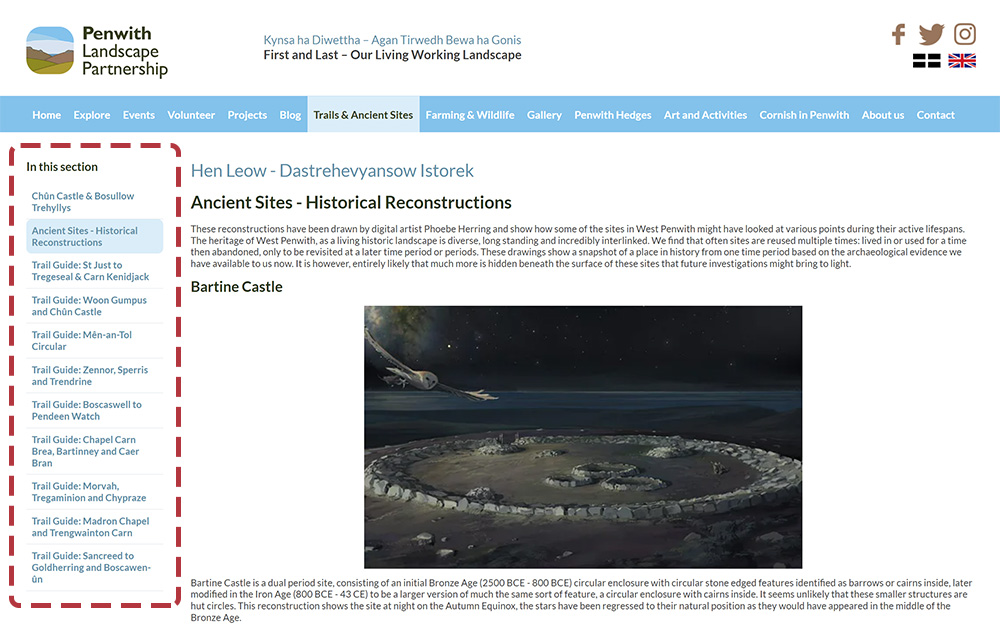Open the Contact menu item
This screenshot has width=1000, height=644.
point(936,115)
